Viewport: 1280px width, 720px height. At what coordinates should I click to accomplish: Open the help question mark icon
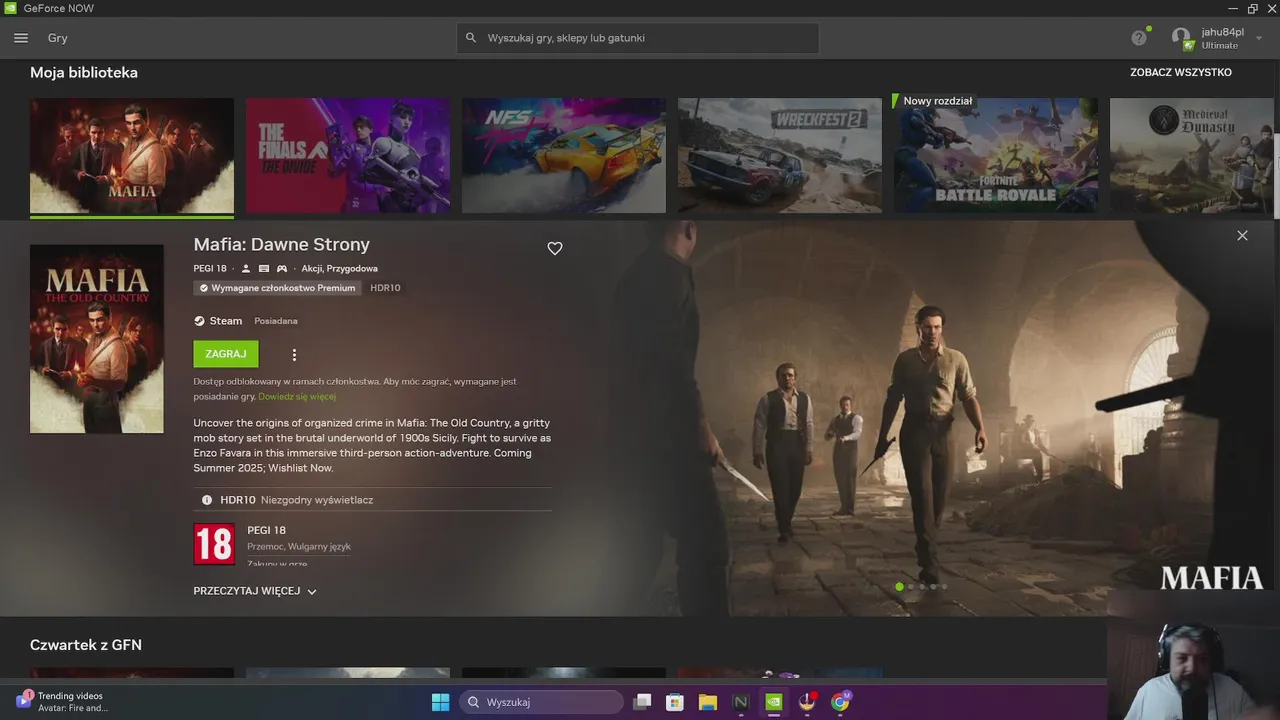(x=1139, y=38)
